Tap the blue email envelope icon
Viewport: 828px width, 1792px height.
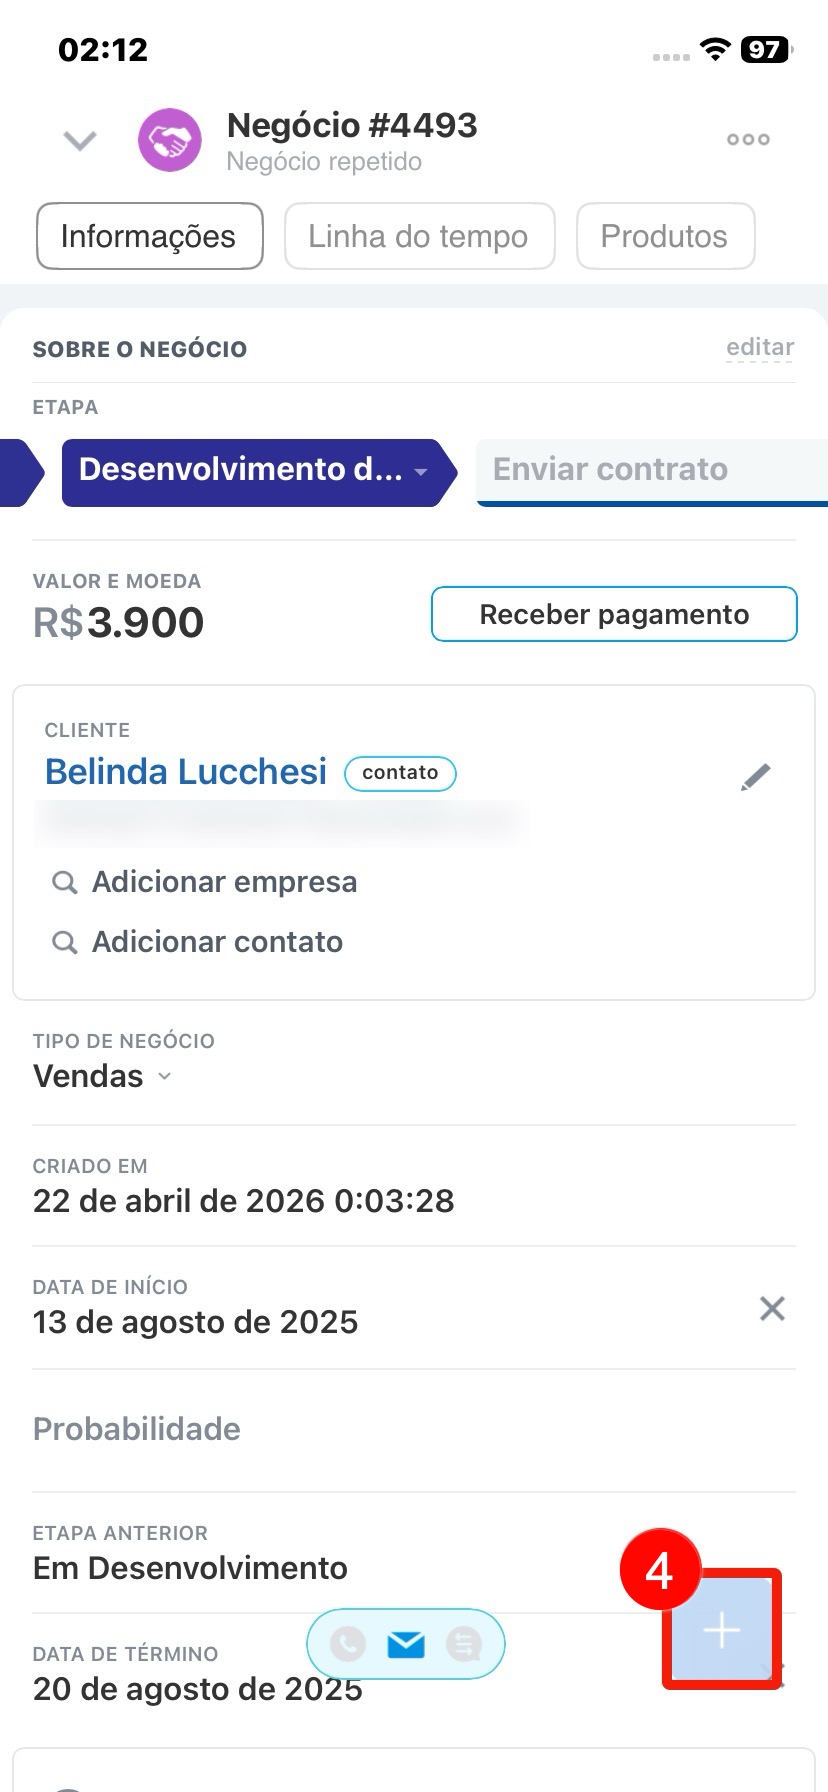(406, 1643)
